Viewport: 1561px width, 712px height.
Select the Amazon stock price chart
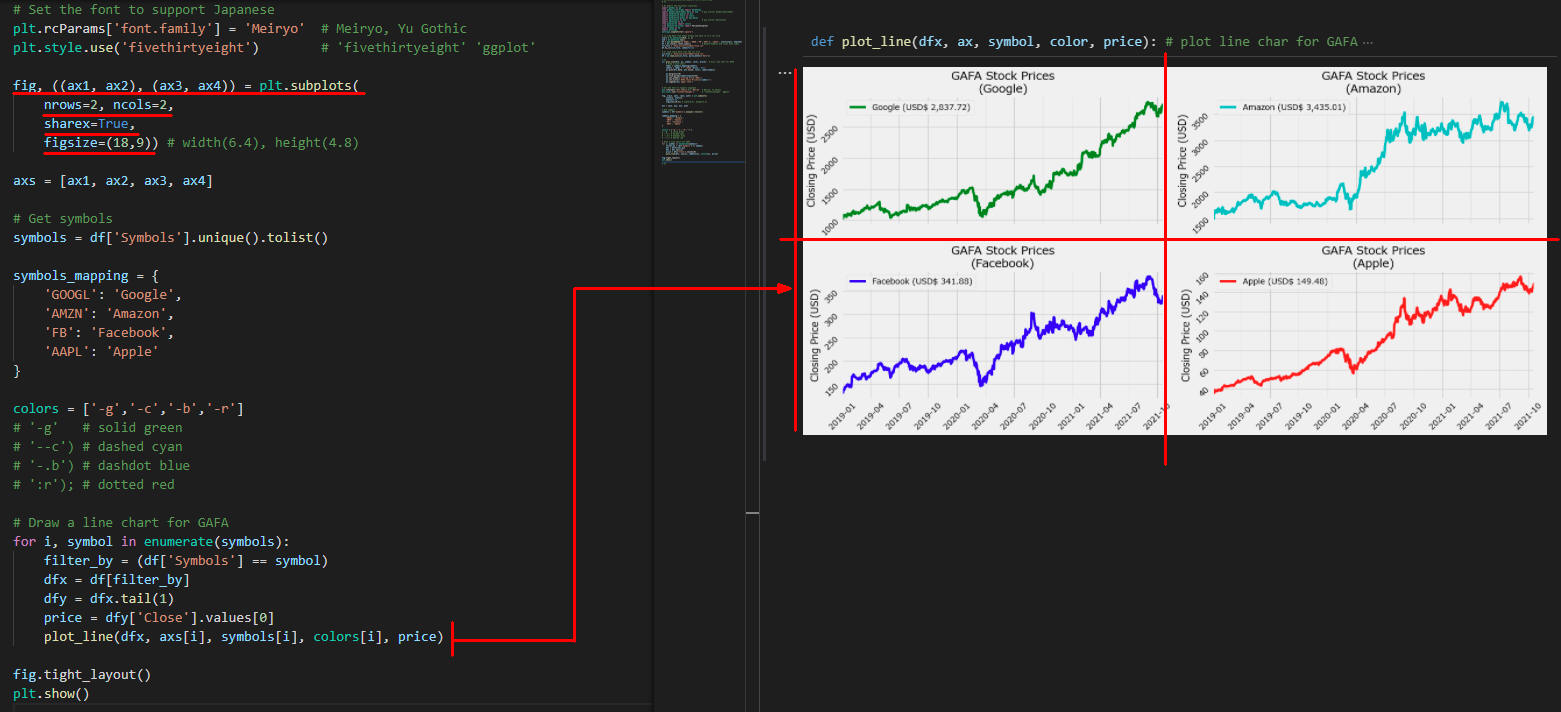coord(1357,152)
